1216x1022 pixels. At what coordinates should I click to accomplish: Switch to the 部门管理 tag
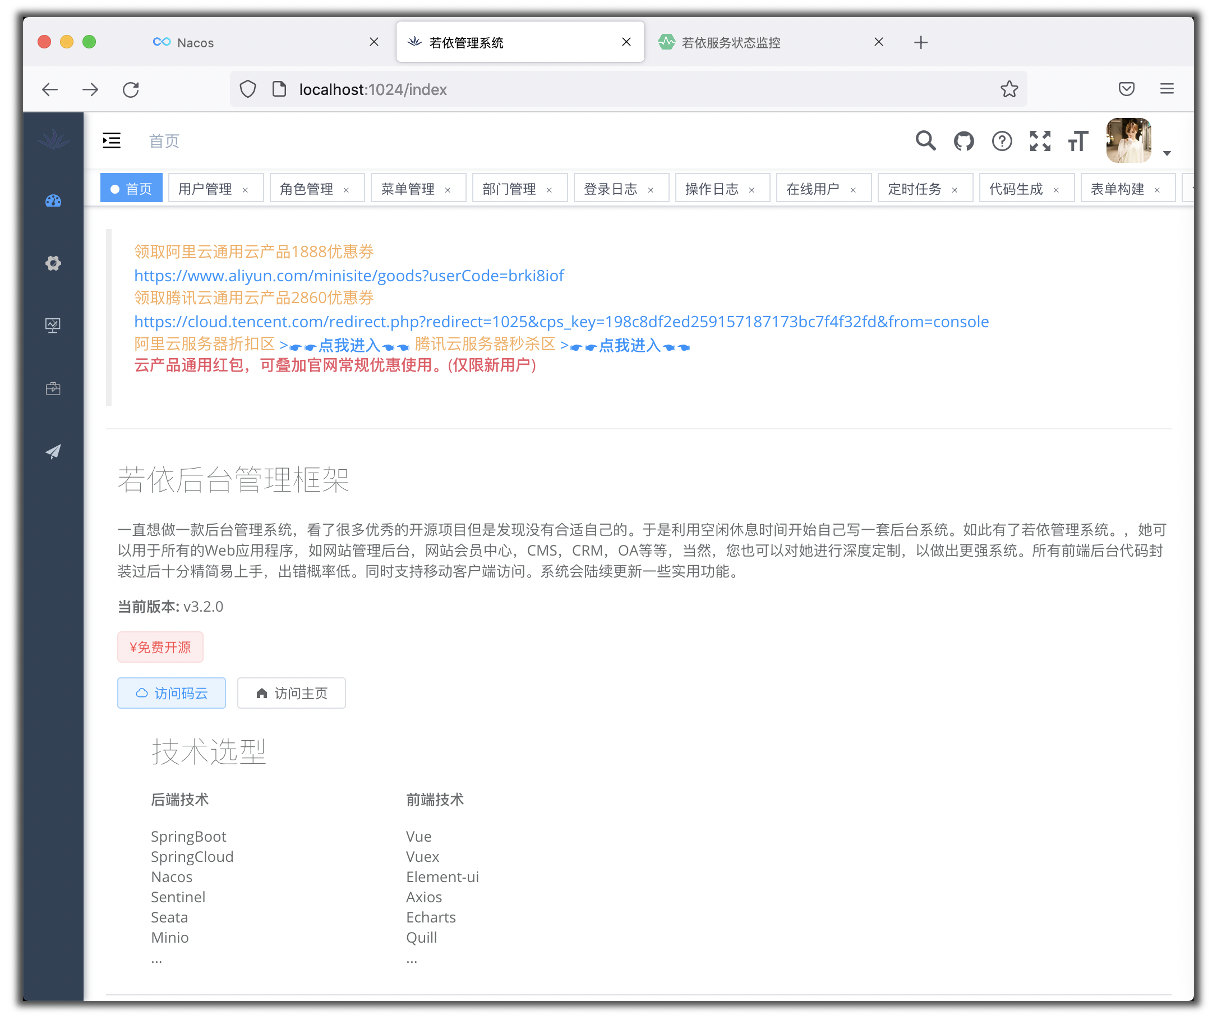tap(509, 188)
